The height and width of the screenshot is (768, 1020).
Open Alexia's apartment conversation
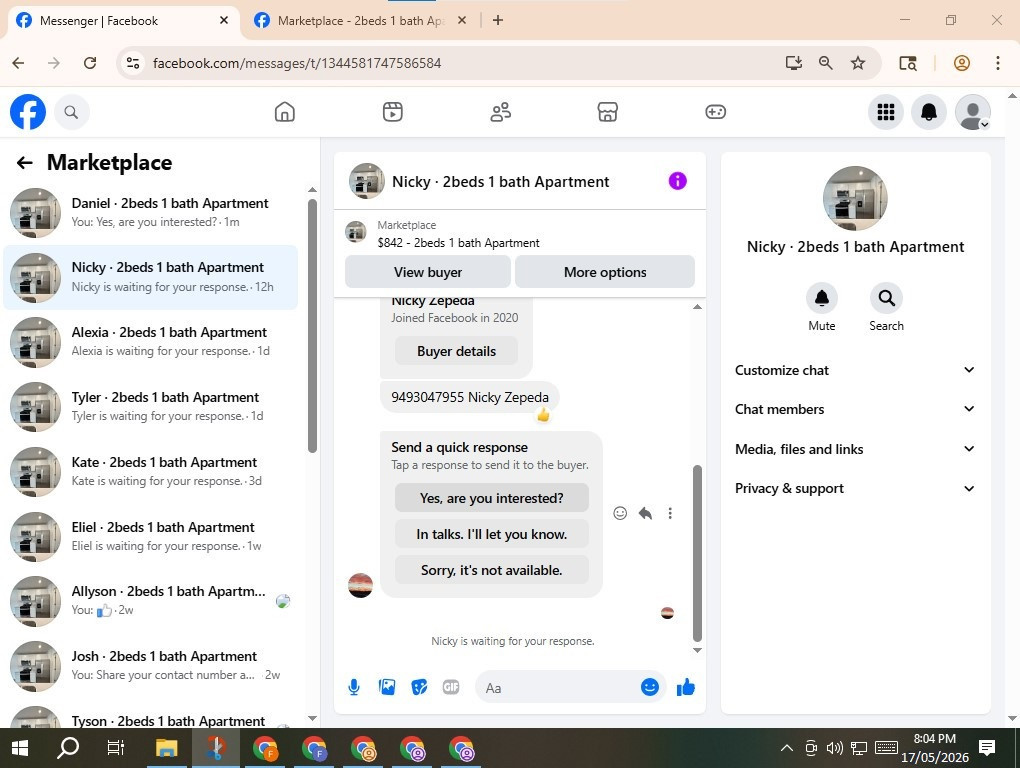151,341
